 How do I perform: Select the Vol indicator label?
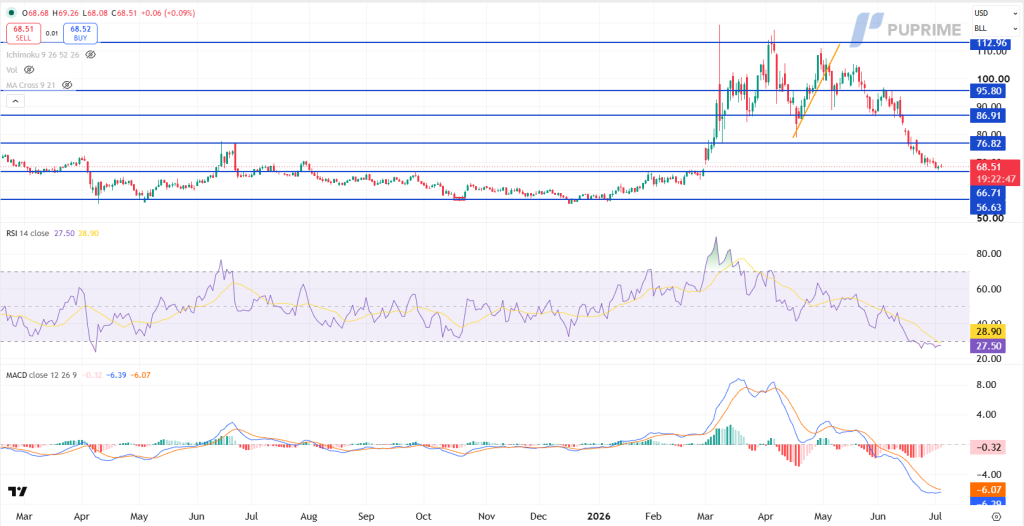pyautogui.click(x=12, y=69)
